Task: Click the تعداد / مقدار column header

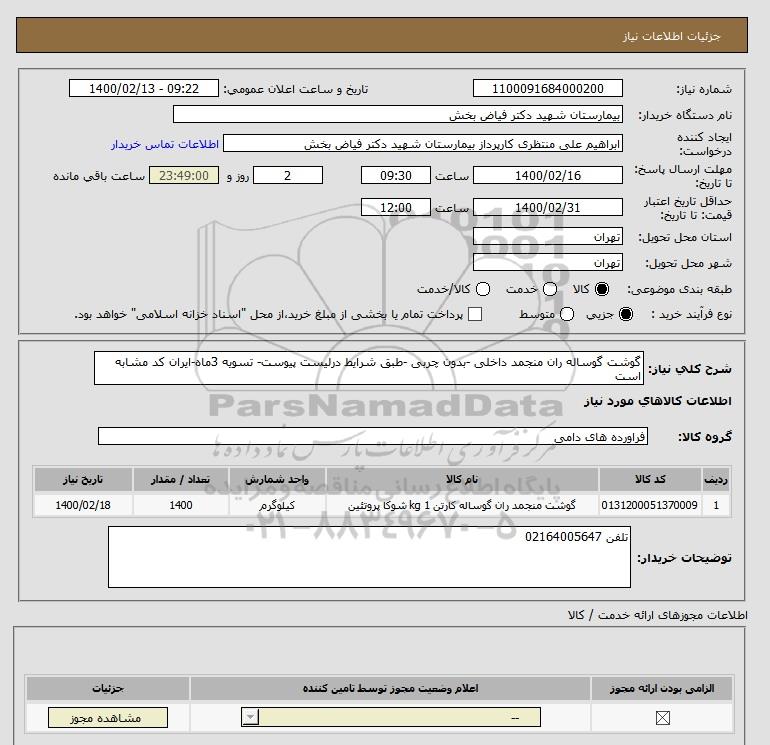Action: click(x=181, y=479)
